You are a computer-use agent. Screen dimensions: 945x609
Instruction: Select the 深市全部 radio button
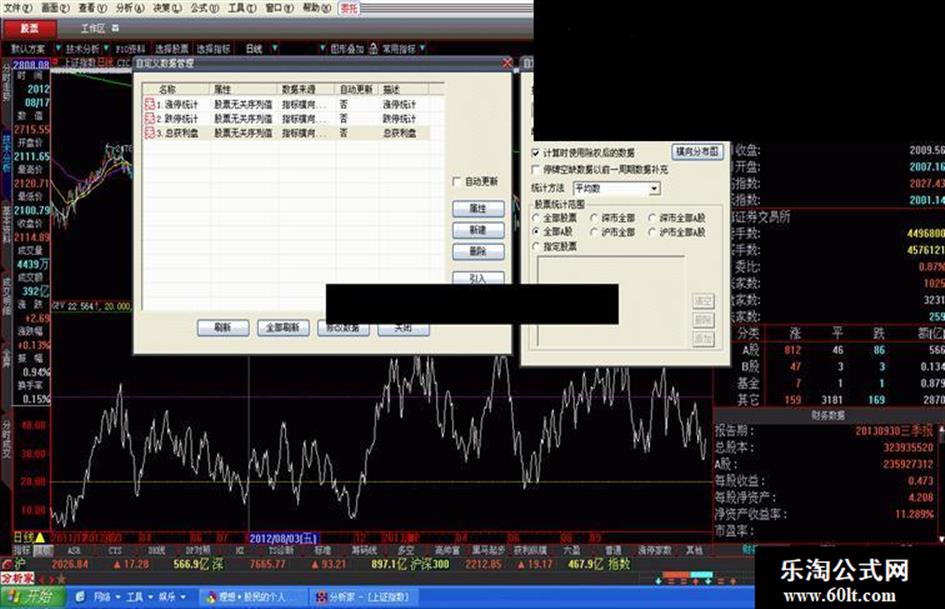[x=594, y=218]
